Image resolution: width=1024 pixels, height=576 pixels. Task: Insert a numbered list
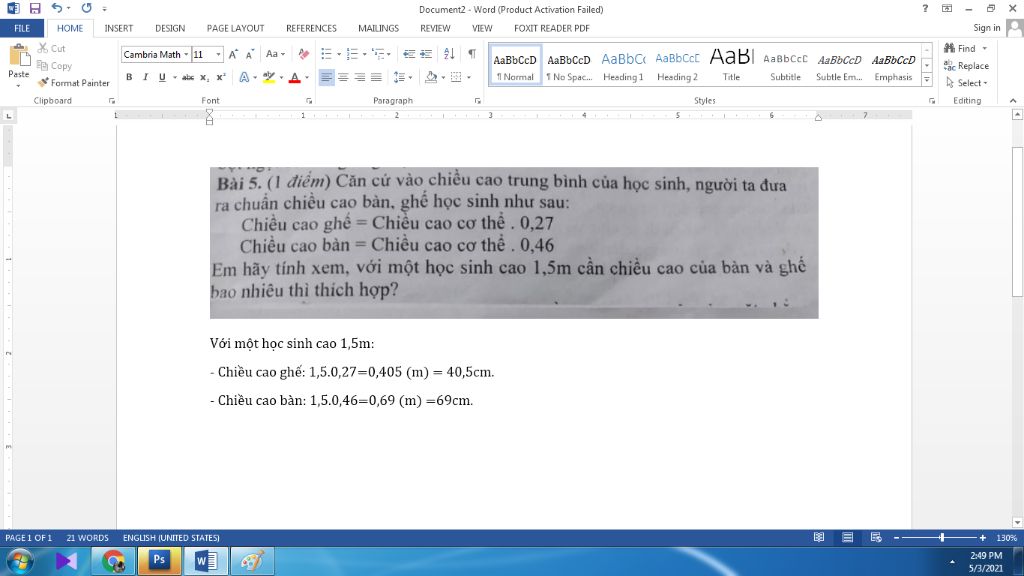pyautogui.click(x=352, y=54)
